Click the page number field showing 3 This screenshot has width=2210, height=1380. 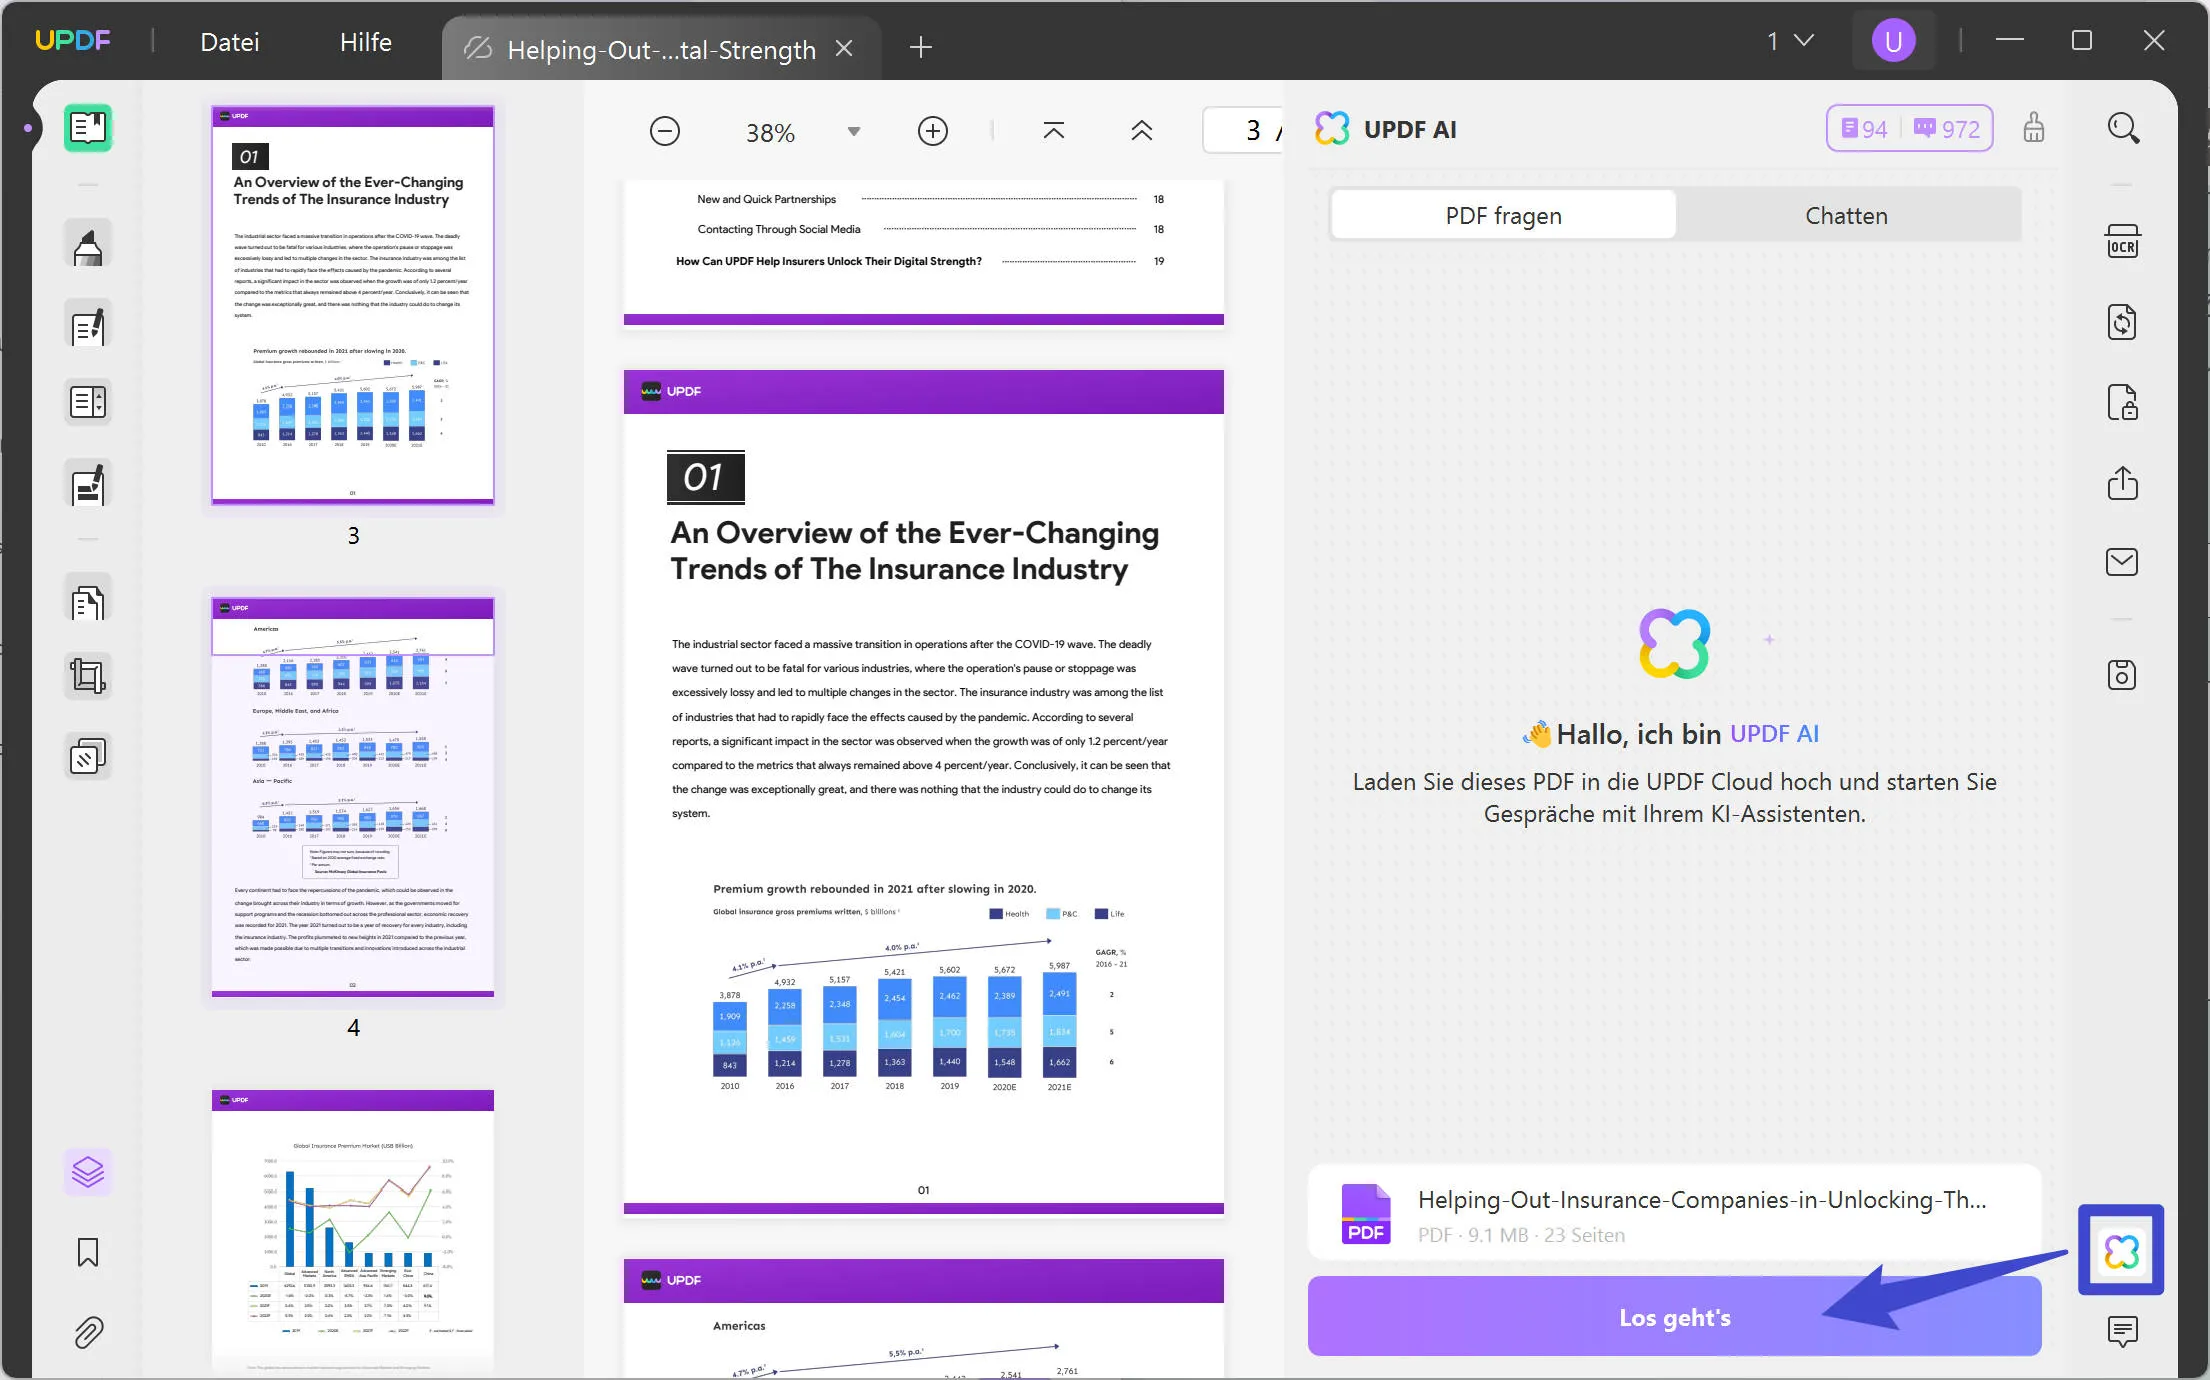pyautogui.click(x=1242, y=131)
